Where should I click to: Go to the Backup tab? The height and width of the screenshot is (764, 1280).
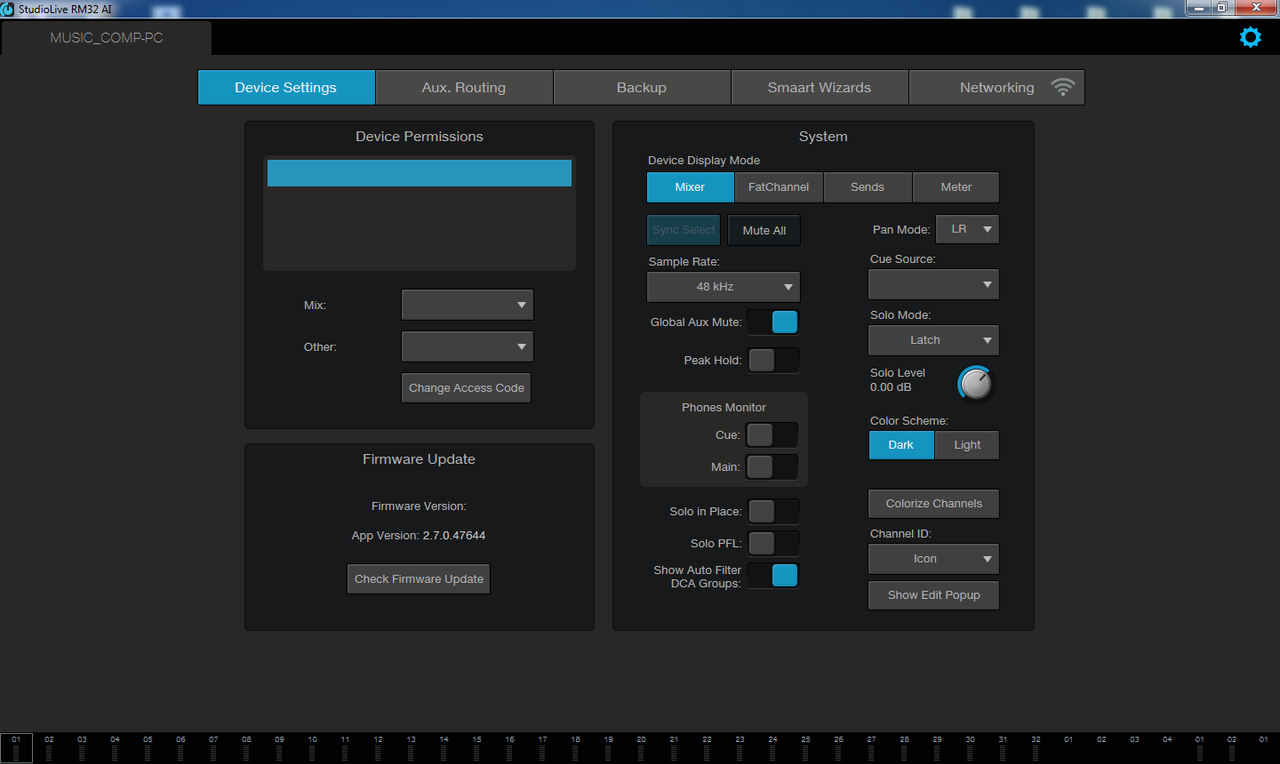click(x=642, y=87)
